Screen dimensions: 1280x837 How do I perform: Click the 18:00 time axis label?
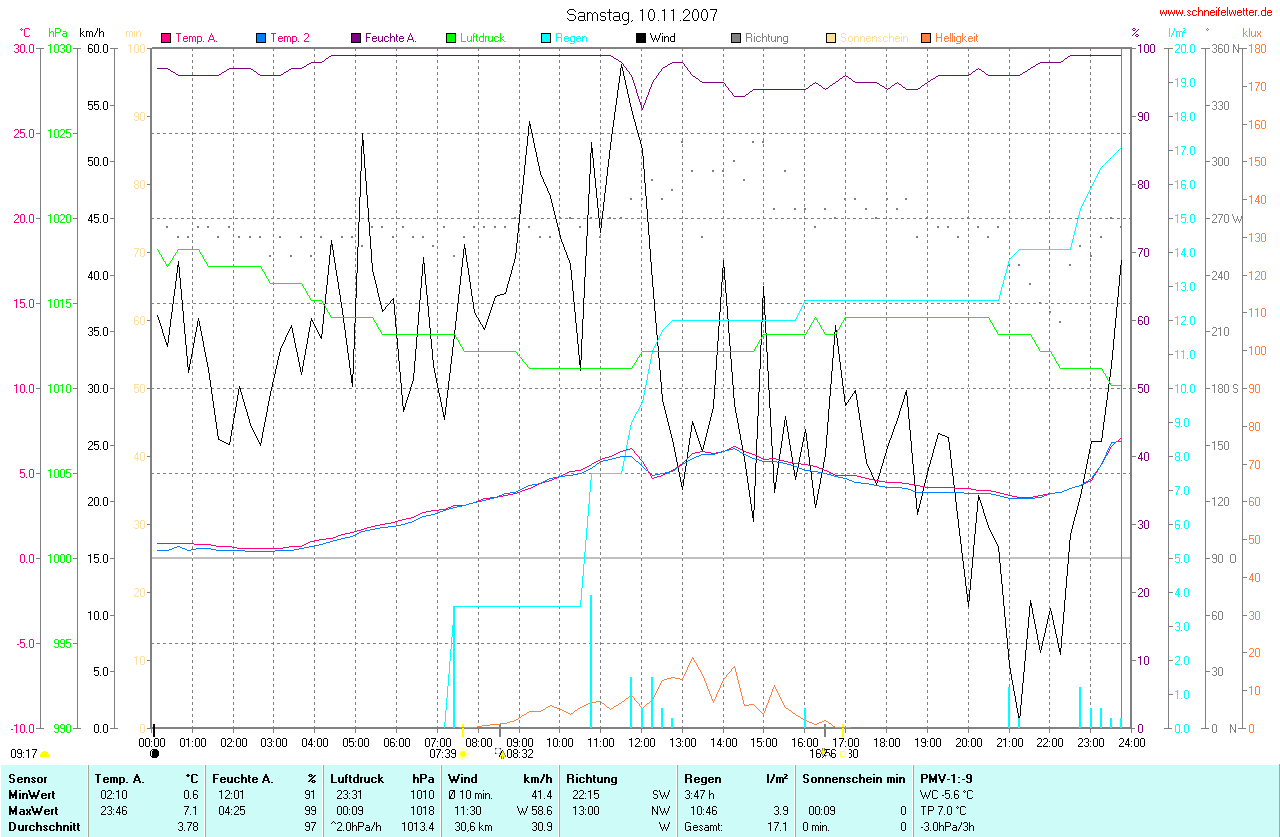tap(886, 742)
